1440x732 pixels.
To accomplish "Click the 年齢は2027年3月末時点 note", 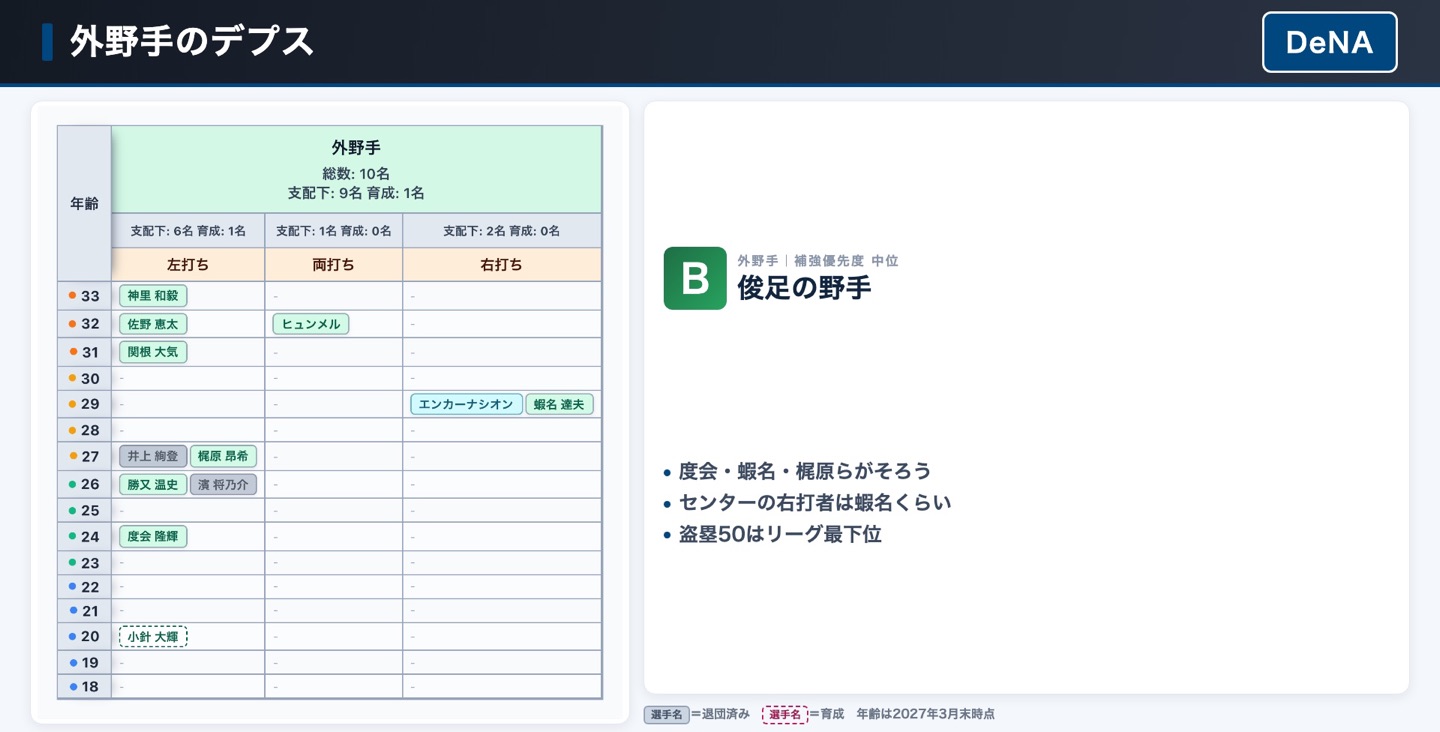I will click(926, 714).
